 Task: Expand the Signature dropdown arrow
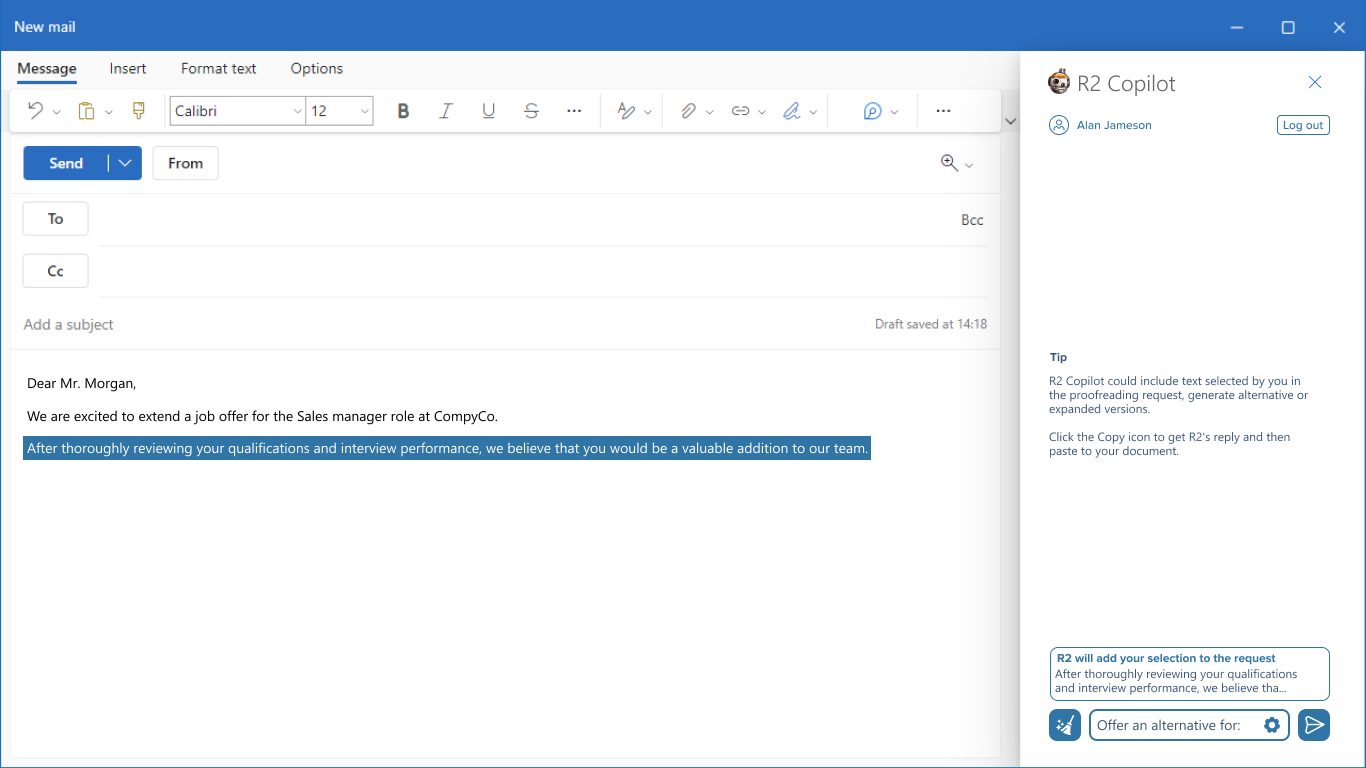[x=814, y=112]
